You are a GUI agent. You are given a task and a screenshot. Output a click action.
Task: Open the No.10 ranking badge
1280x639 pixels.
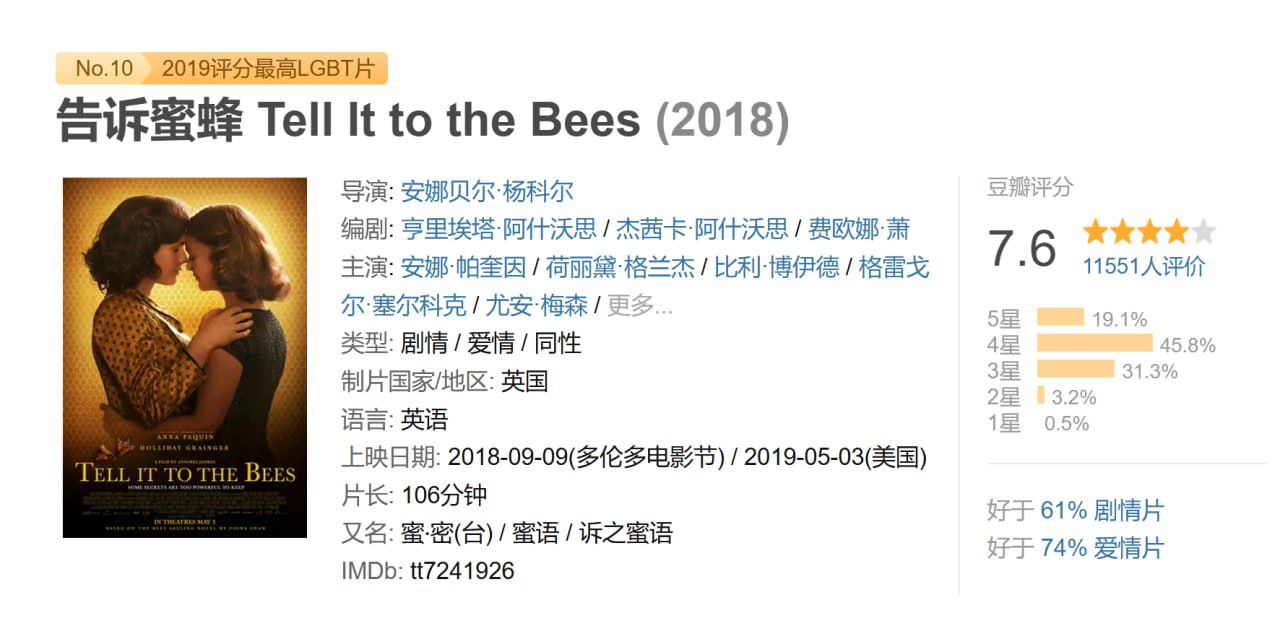104,68
